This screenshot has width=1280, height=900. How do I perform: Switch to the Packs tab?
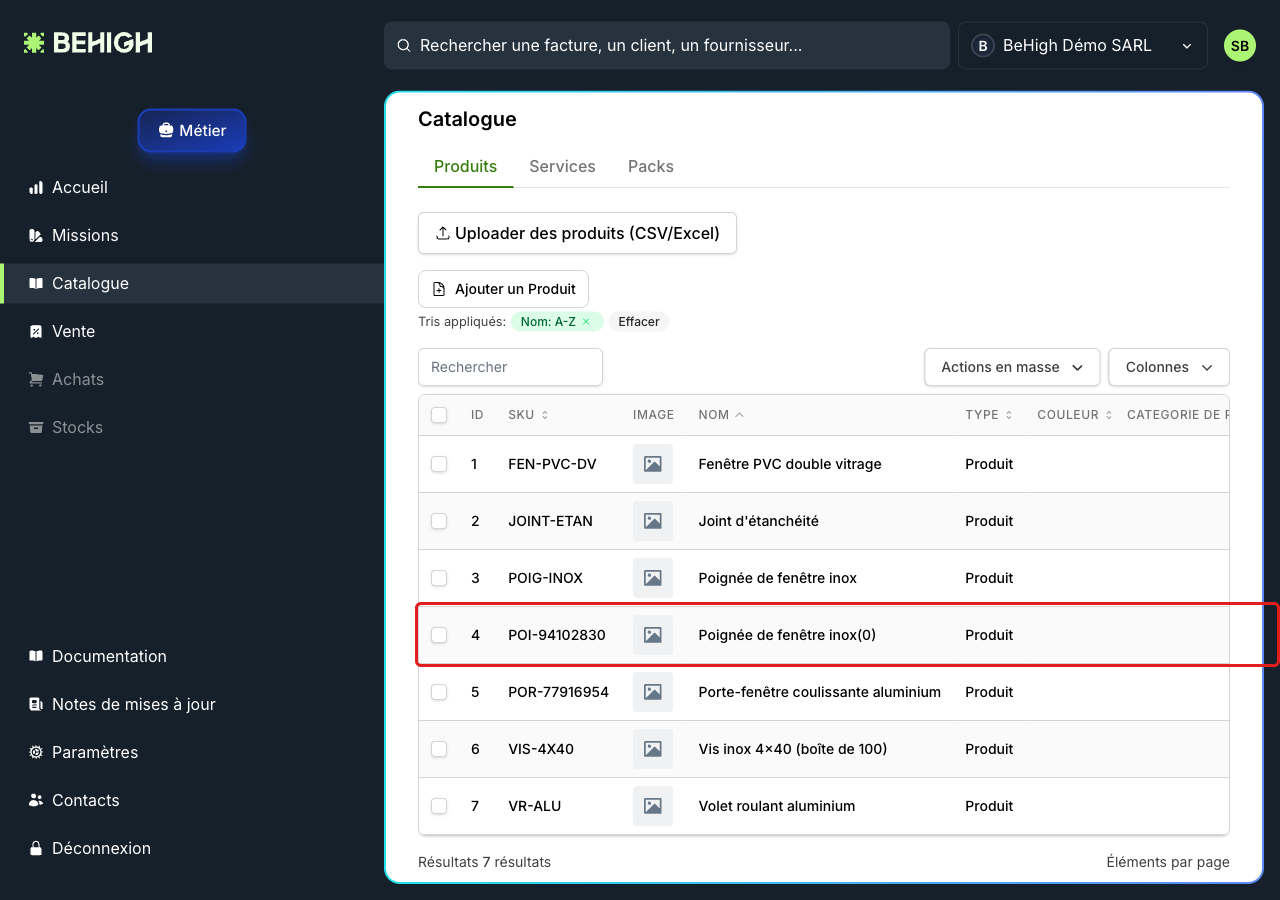(x=651, y=167)
